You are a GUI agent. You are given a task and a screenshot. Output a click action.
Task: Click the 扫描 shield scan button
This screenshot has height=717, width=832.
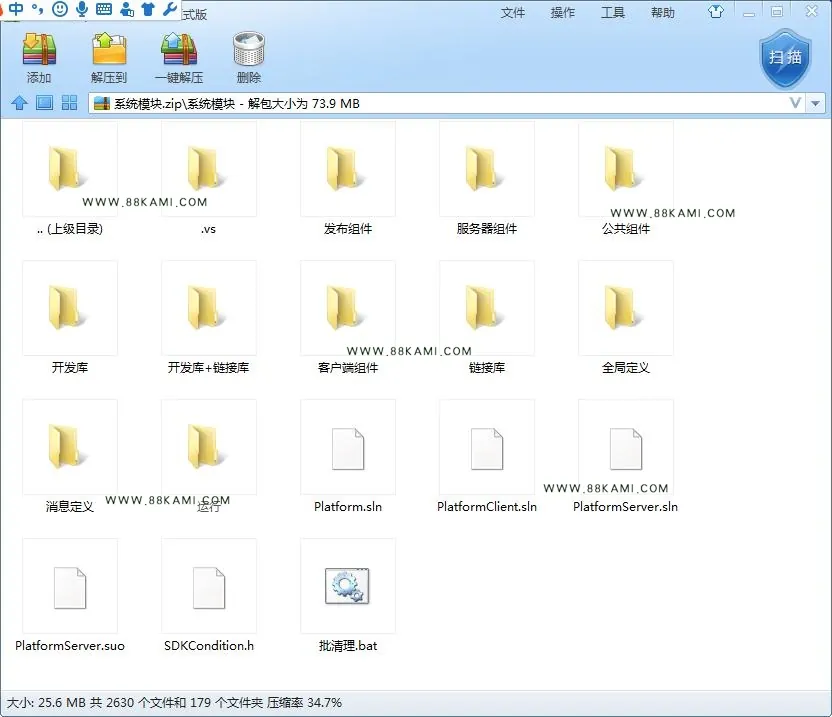(x=785, y=59)
